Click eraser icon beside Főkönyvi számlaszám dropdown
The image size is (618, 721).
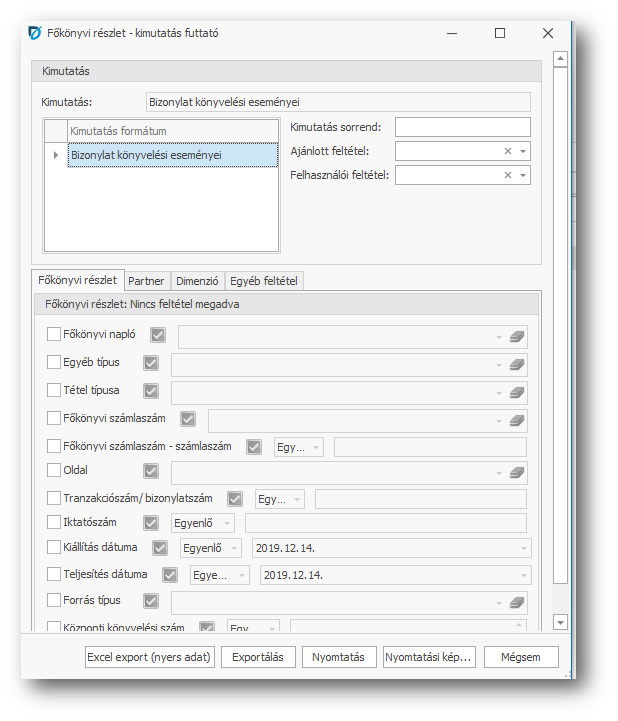coord(516,420)
